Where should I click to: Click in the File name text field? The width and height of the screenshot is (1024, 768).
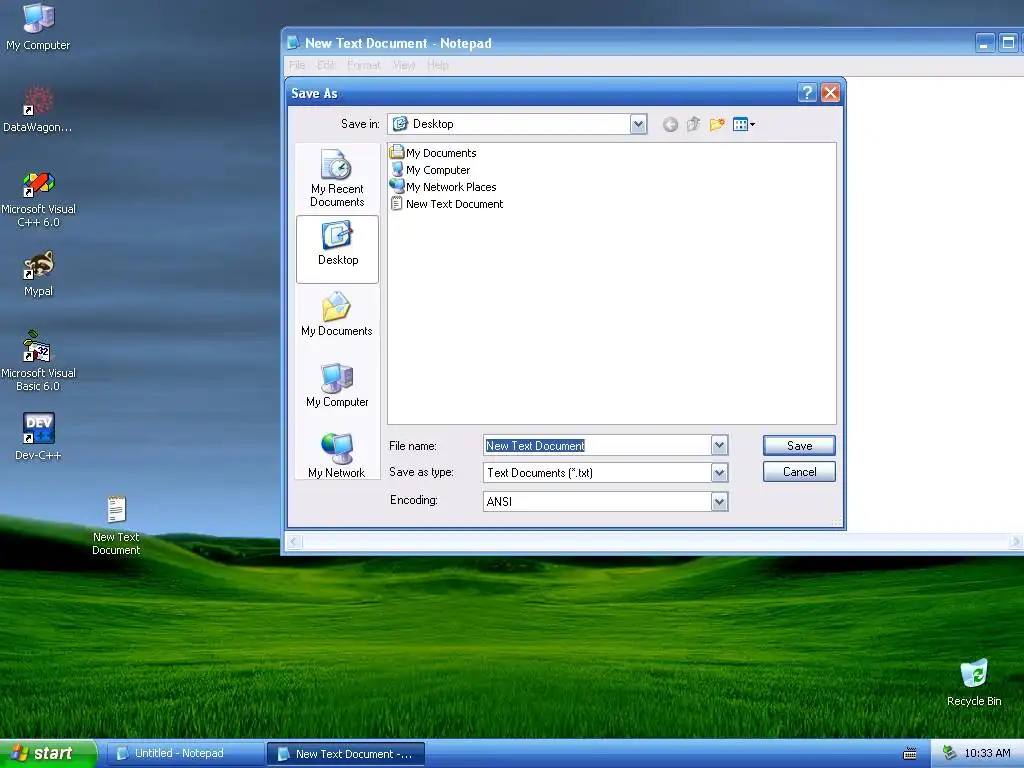(597, 445)
